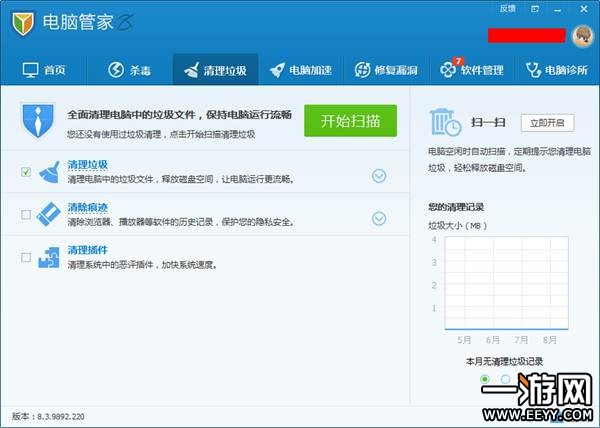This screenshot has width=600, height=428.
Task: Click the 开始扫描 green button
Action: (350, 121)
